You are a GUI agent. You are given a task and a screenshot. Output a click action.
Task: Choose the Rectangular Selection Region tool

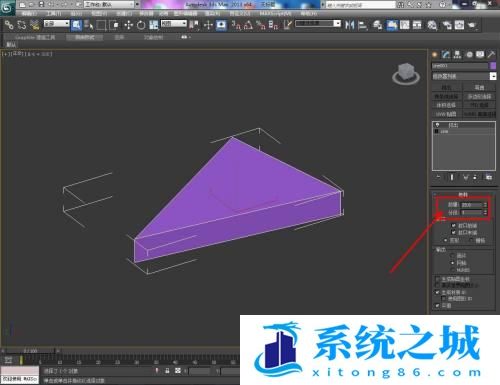(x=101, y=25)
